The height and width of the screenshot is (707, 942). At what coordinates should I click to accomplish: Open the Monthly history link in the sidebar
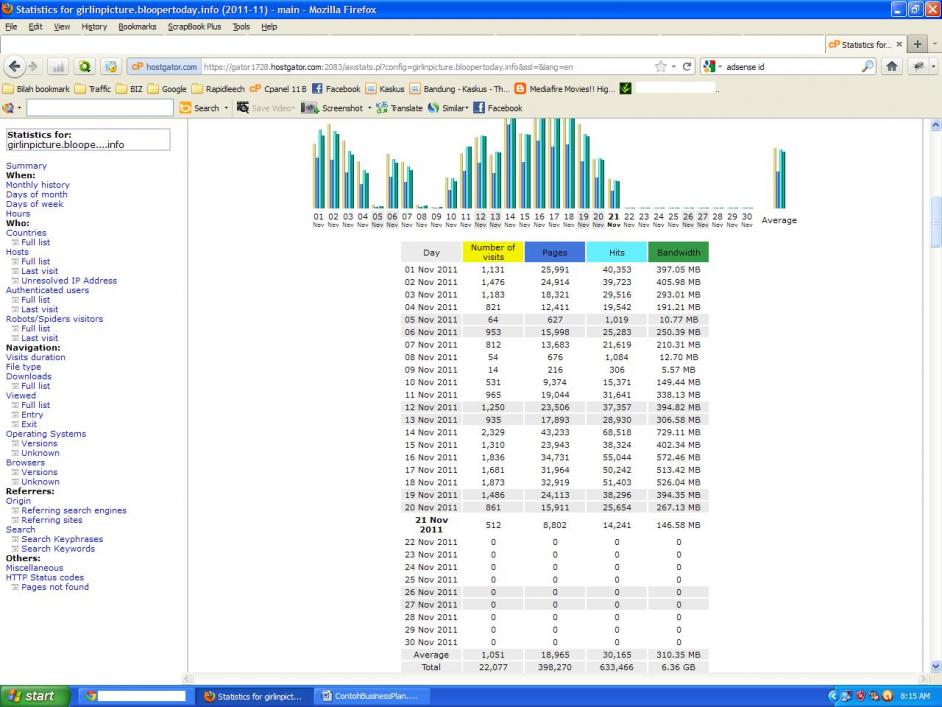(x=38, y=185)
